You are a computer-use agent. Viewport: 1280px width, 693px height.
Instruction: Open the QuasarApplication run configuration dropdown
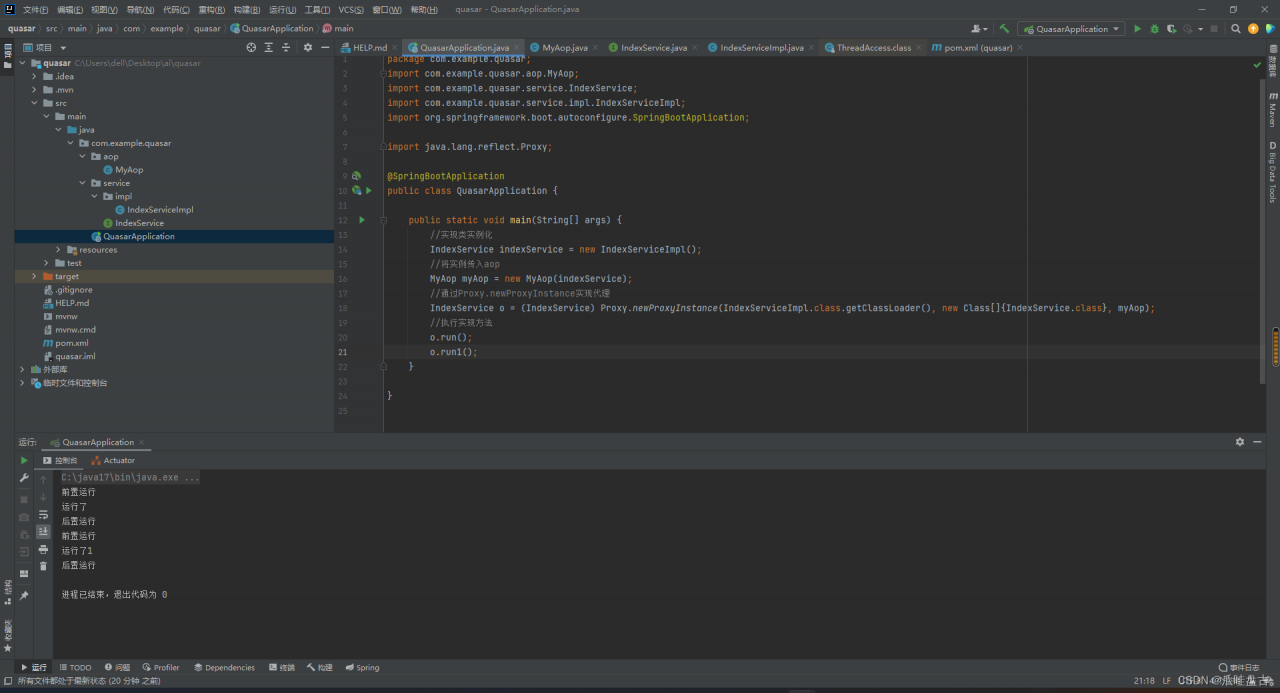point(1071,29)
